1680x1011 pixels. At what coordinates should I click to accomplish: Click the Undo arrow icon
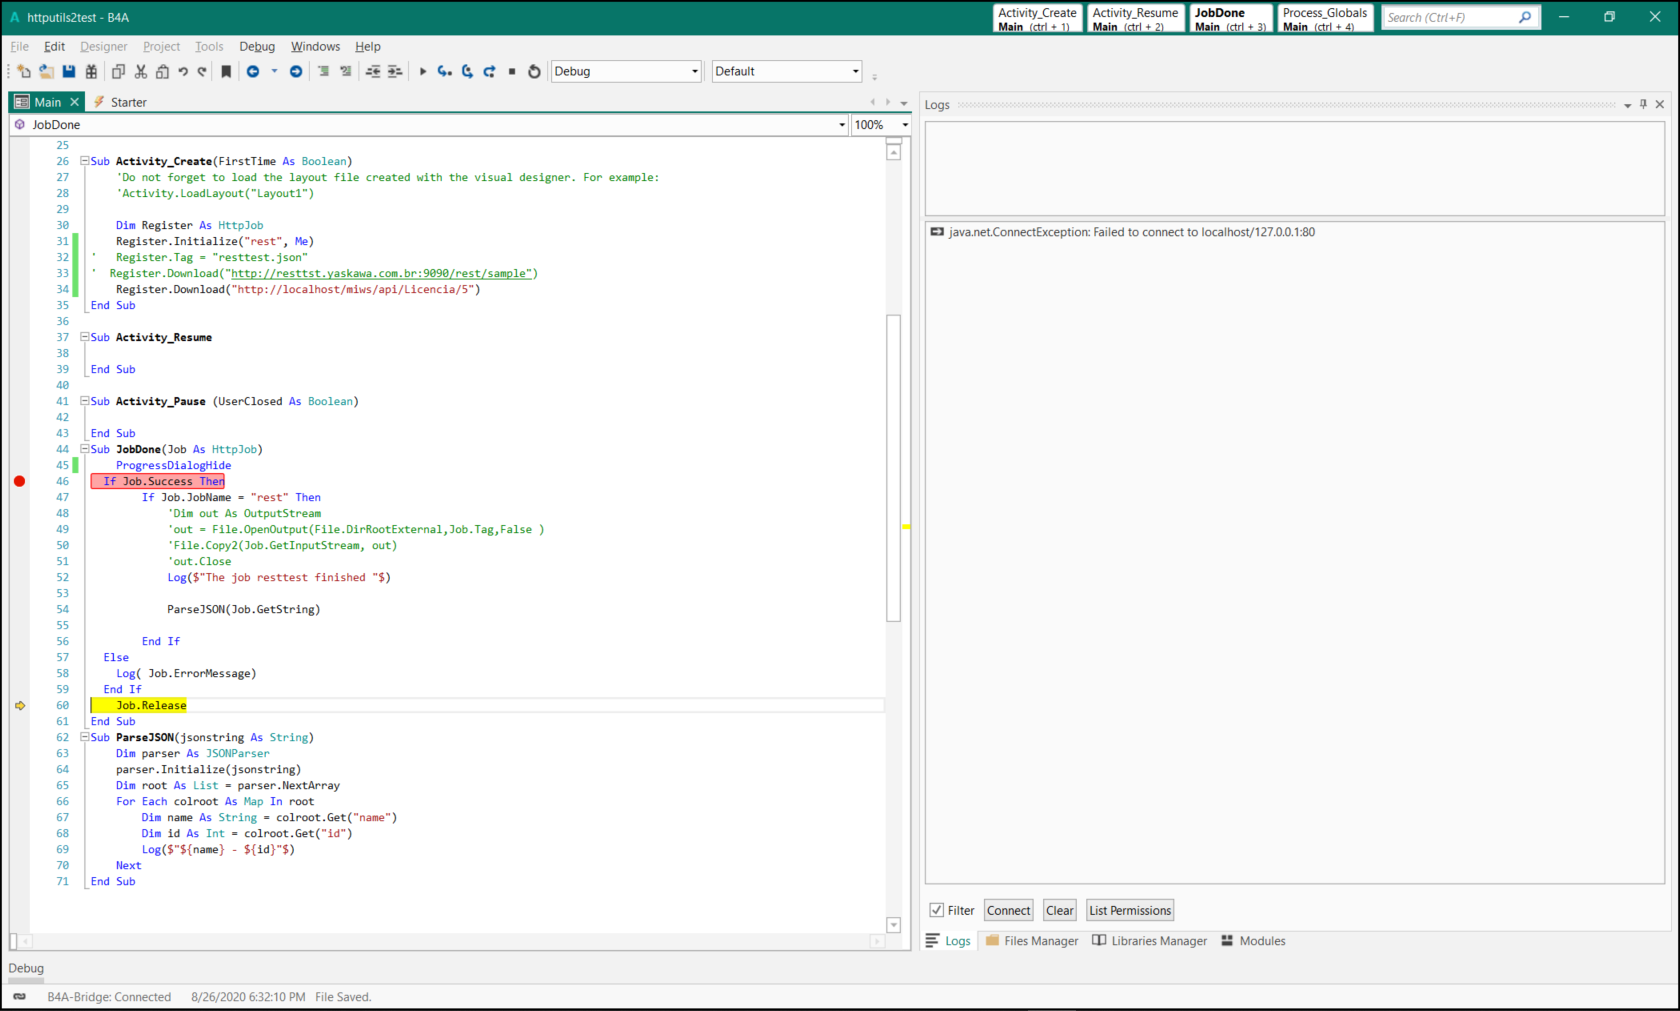pos(183,71)
